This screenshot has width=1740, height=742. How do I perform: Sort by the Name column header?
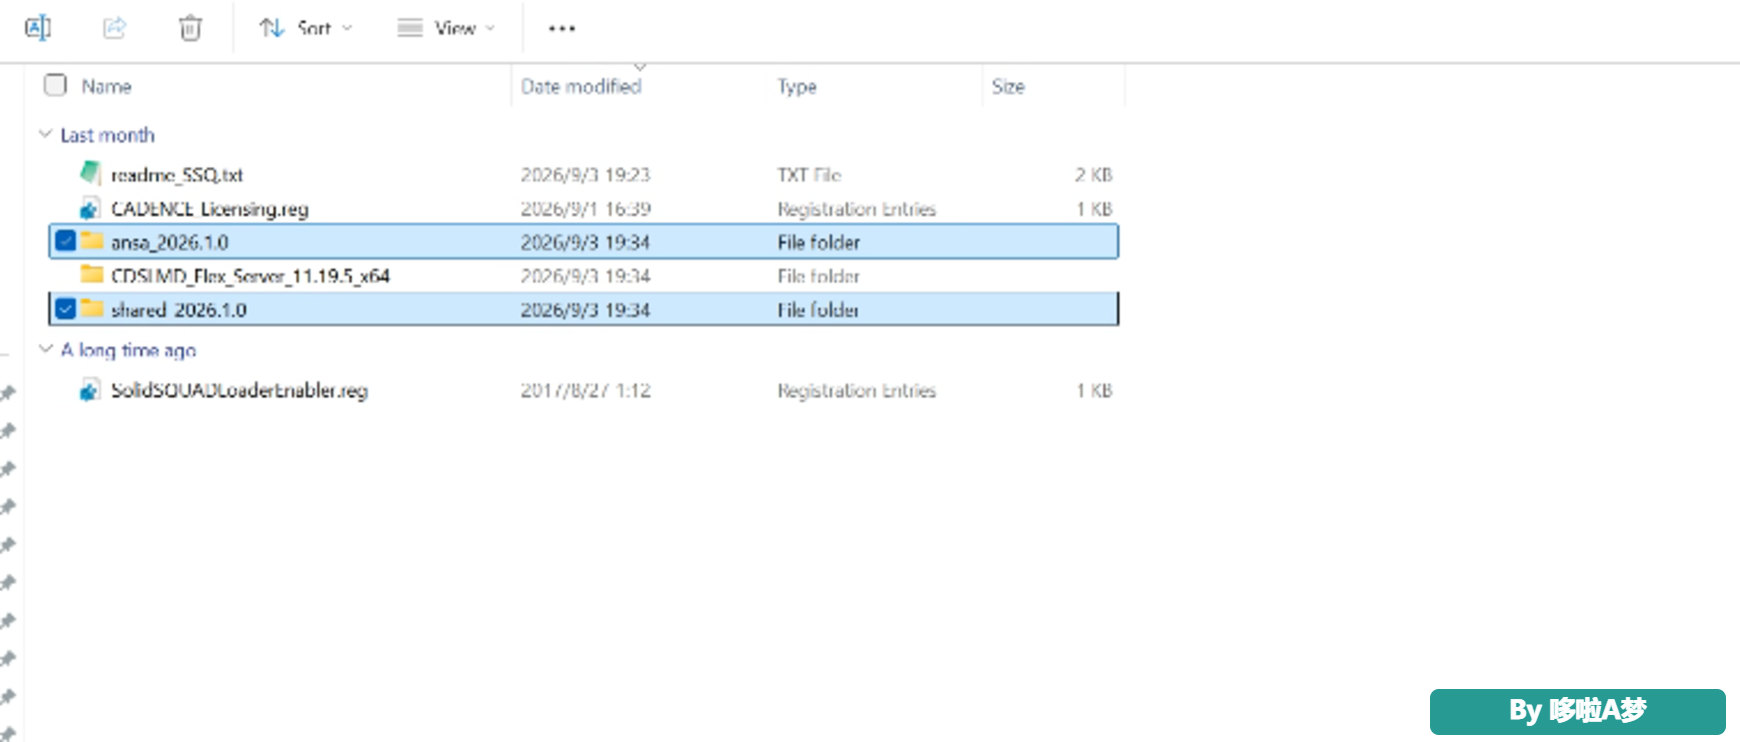pos(106,86)
